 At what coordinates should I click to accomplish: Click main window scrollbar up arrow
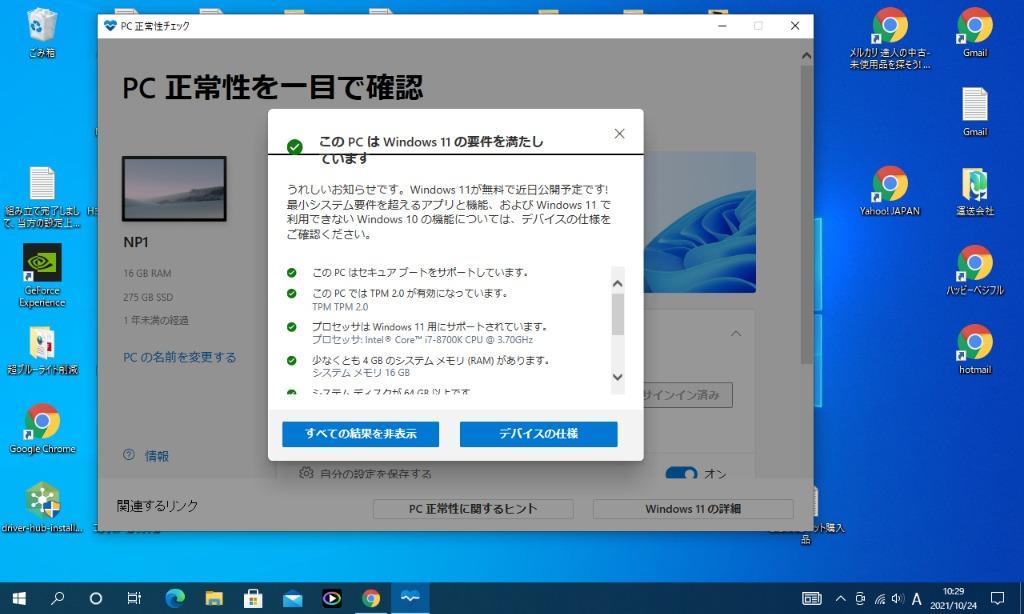click(807, 56)
